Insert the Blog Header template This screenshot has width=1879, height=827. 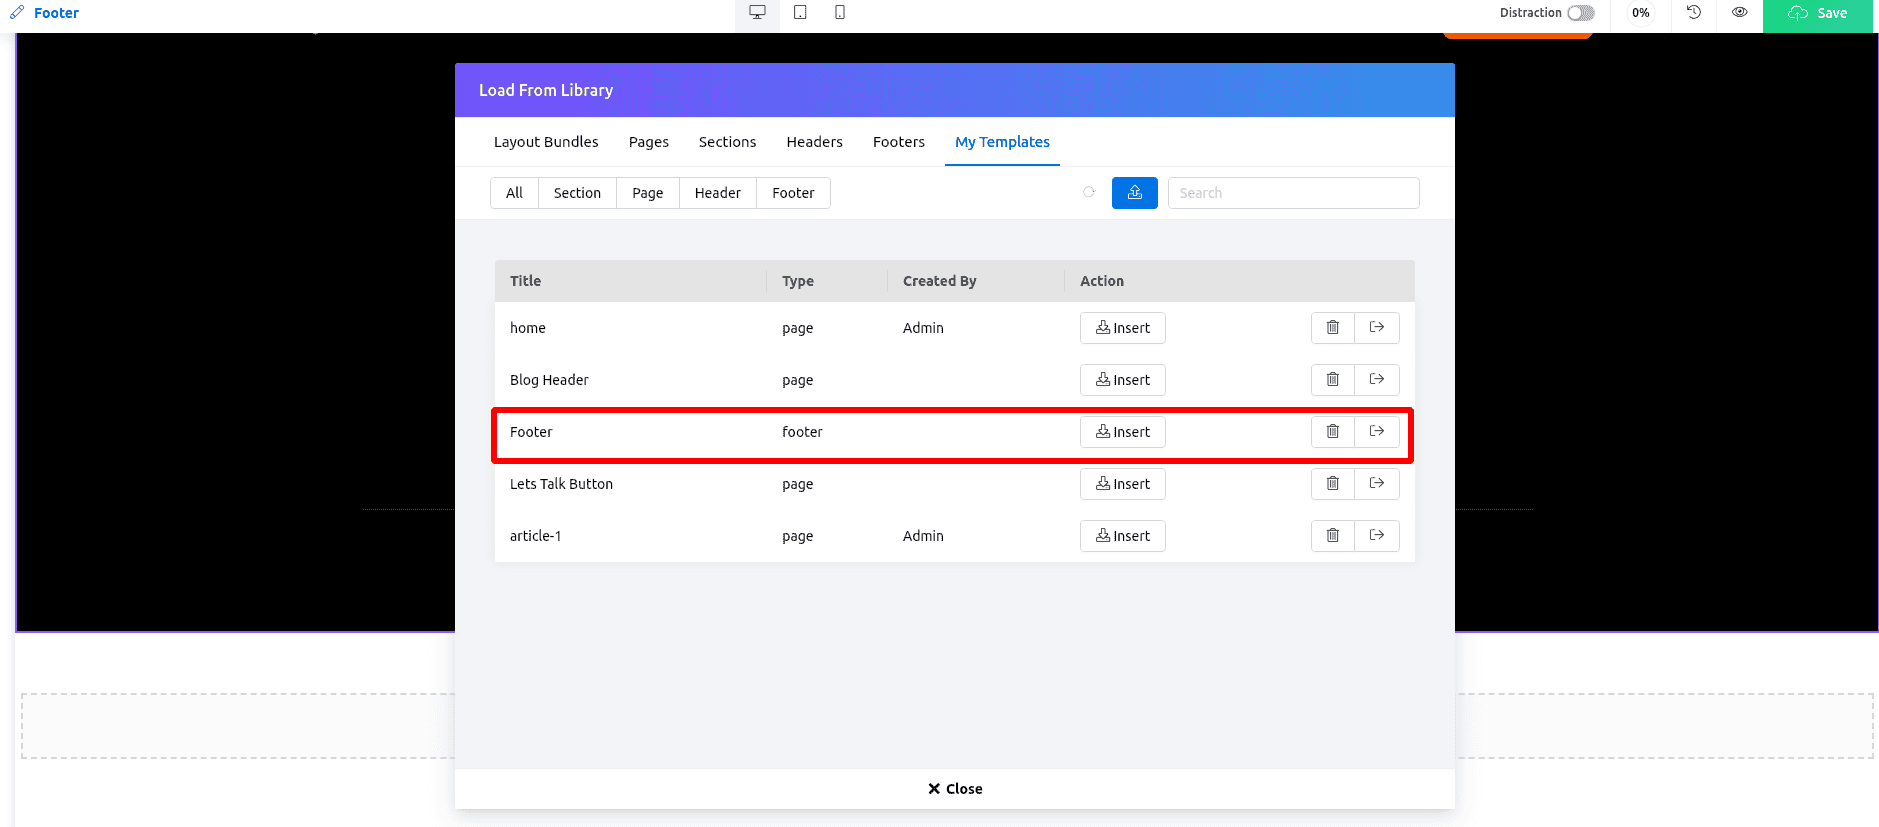(x=1123, y=380)
